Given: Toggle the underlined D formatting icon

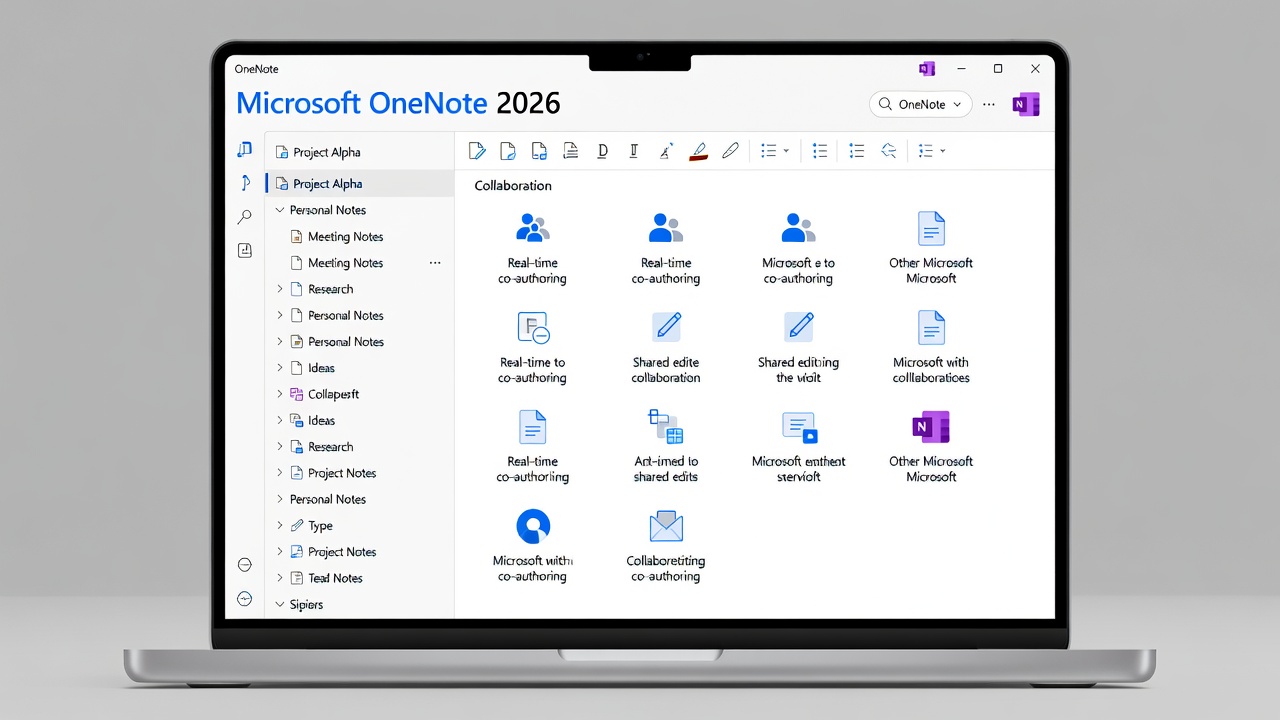Looking at the screenshot, I should coord(602,151).
